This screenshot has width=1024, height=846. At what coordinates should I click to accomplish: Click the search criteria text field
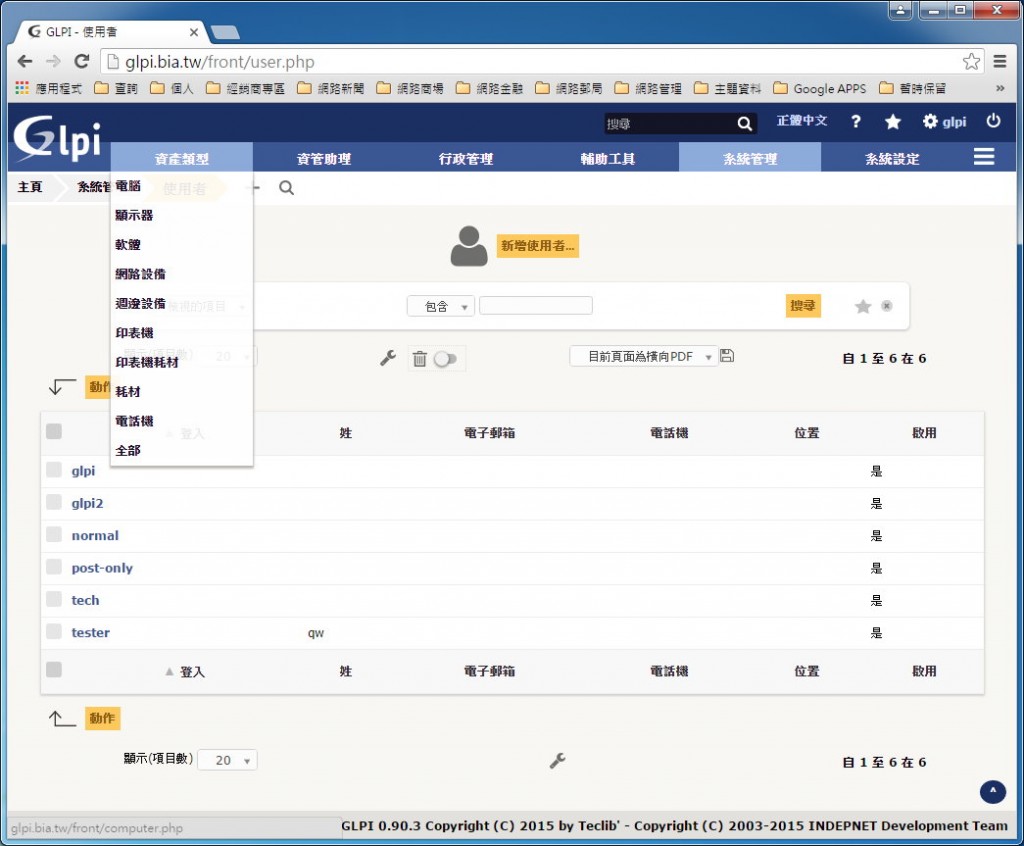pos(536,306)
